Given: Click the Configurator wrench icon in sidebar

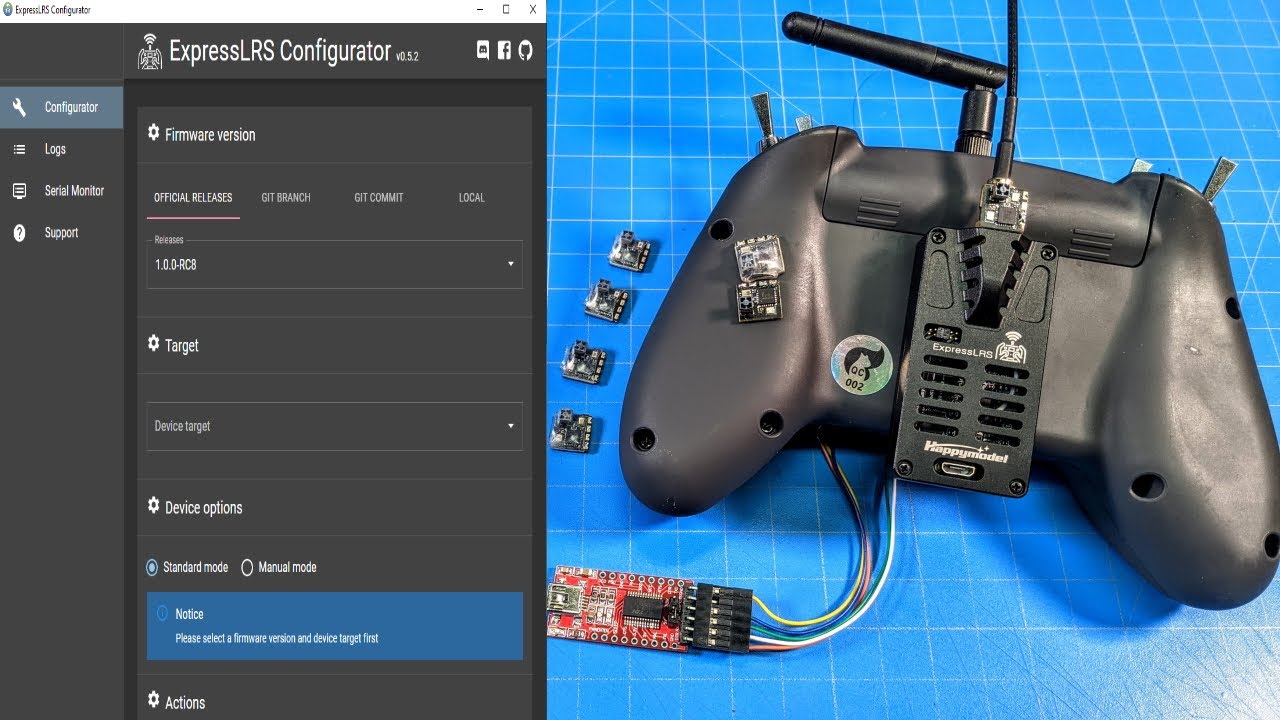Looking at the screenshot, I should [x=19, y=107].
